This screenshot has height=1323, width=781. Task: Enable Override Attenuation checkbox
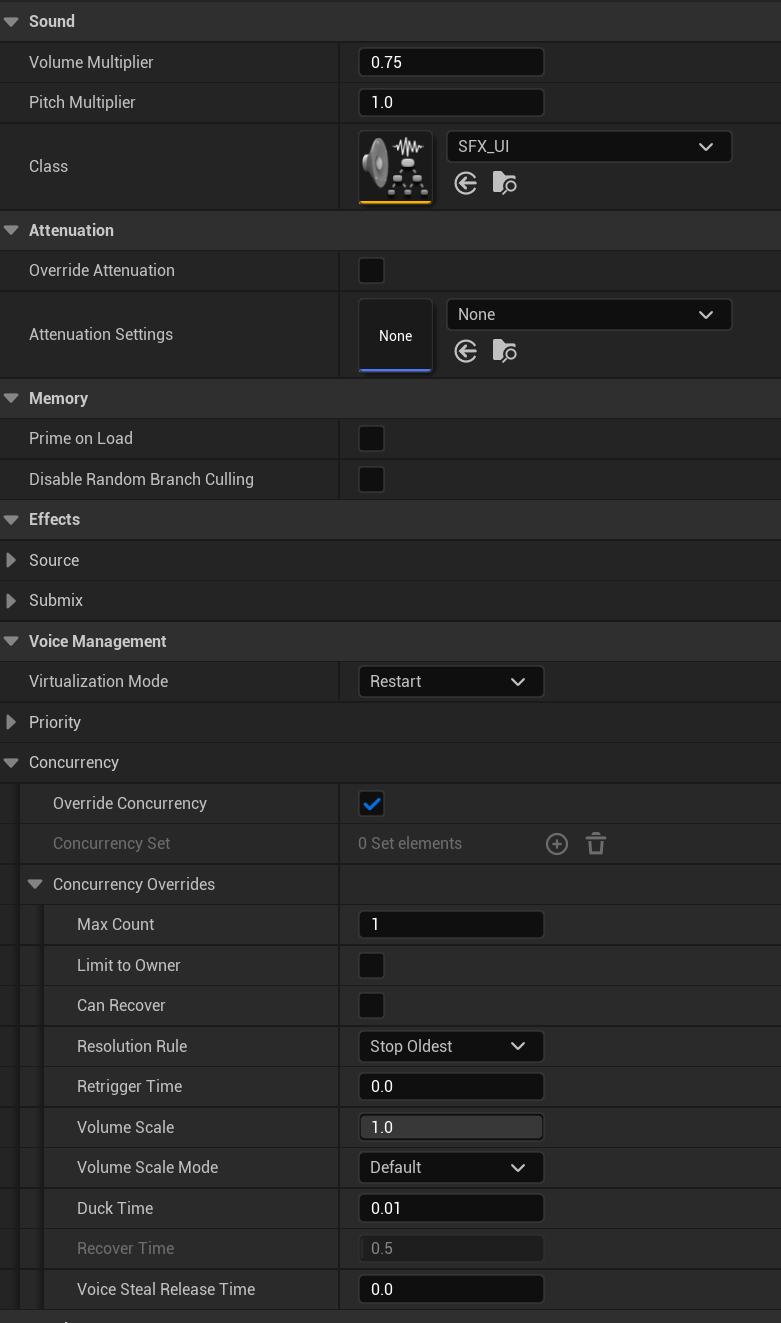[371, 270]
